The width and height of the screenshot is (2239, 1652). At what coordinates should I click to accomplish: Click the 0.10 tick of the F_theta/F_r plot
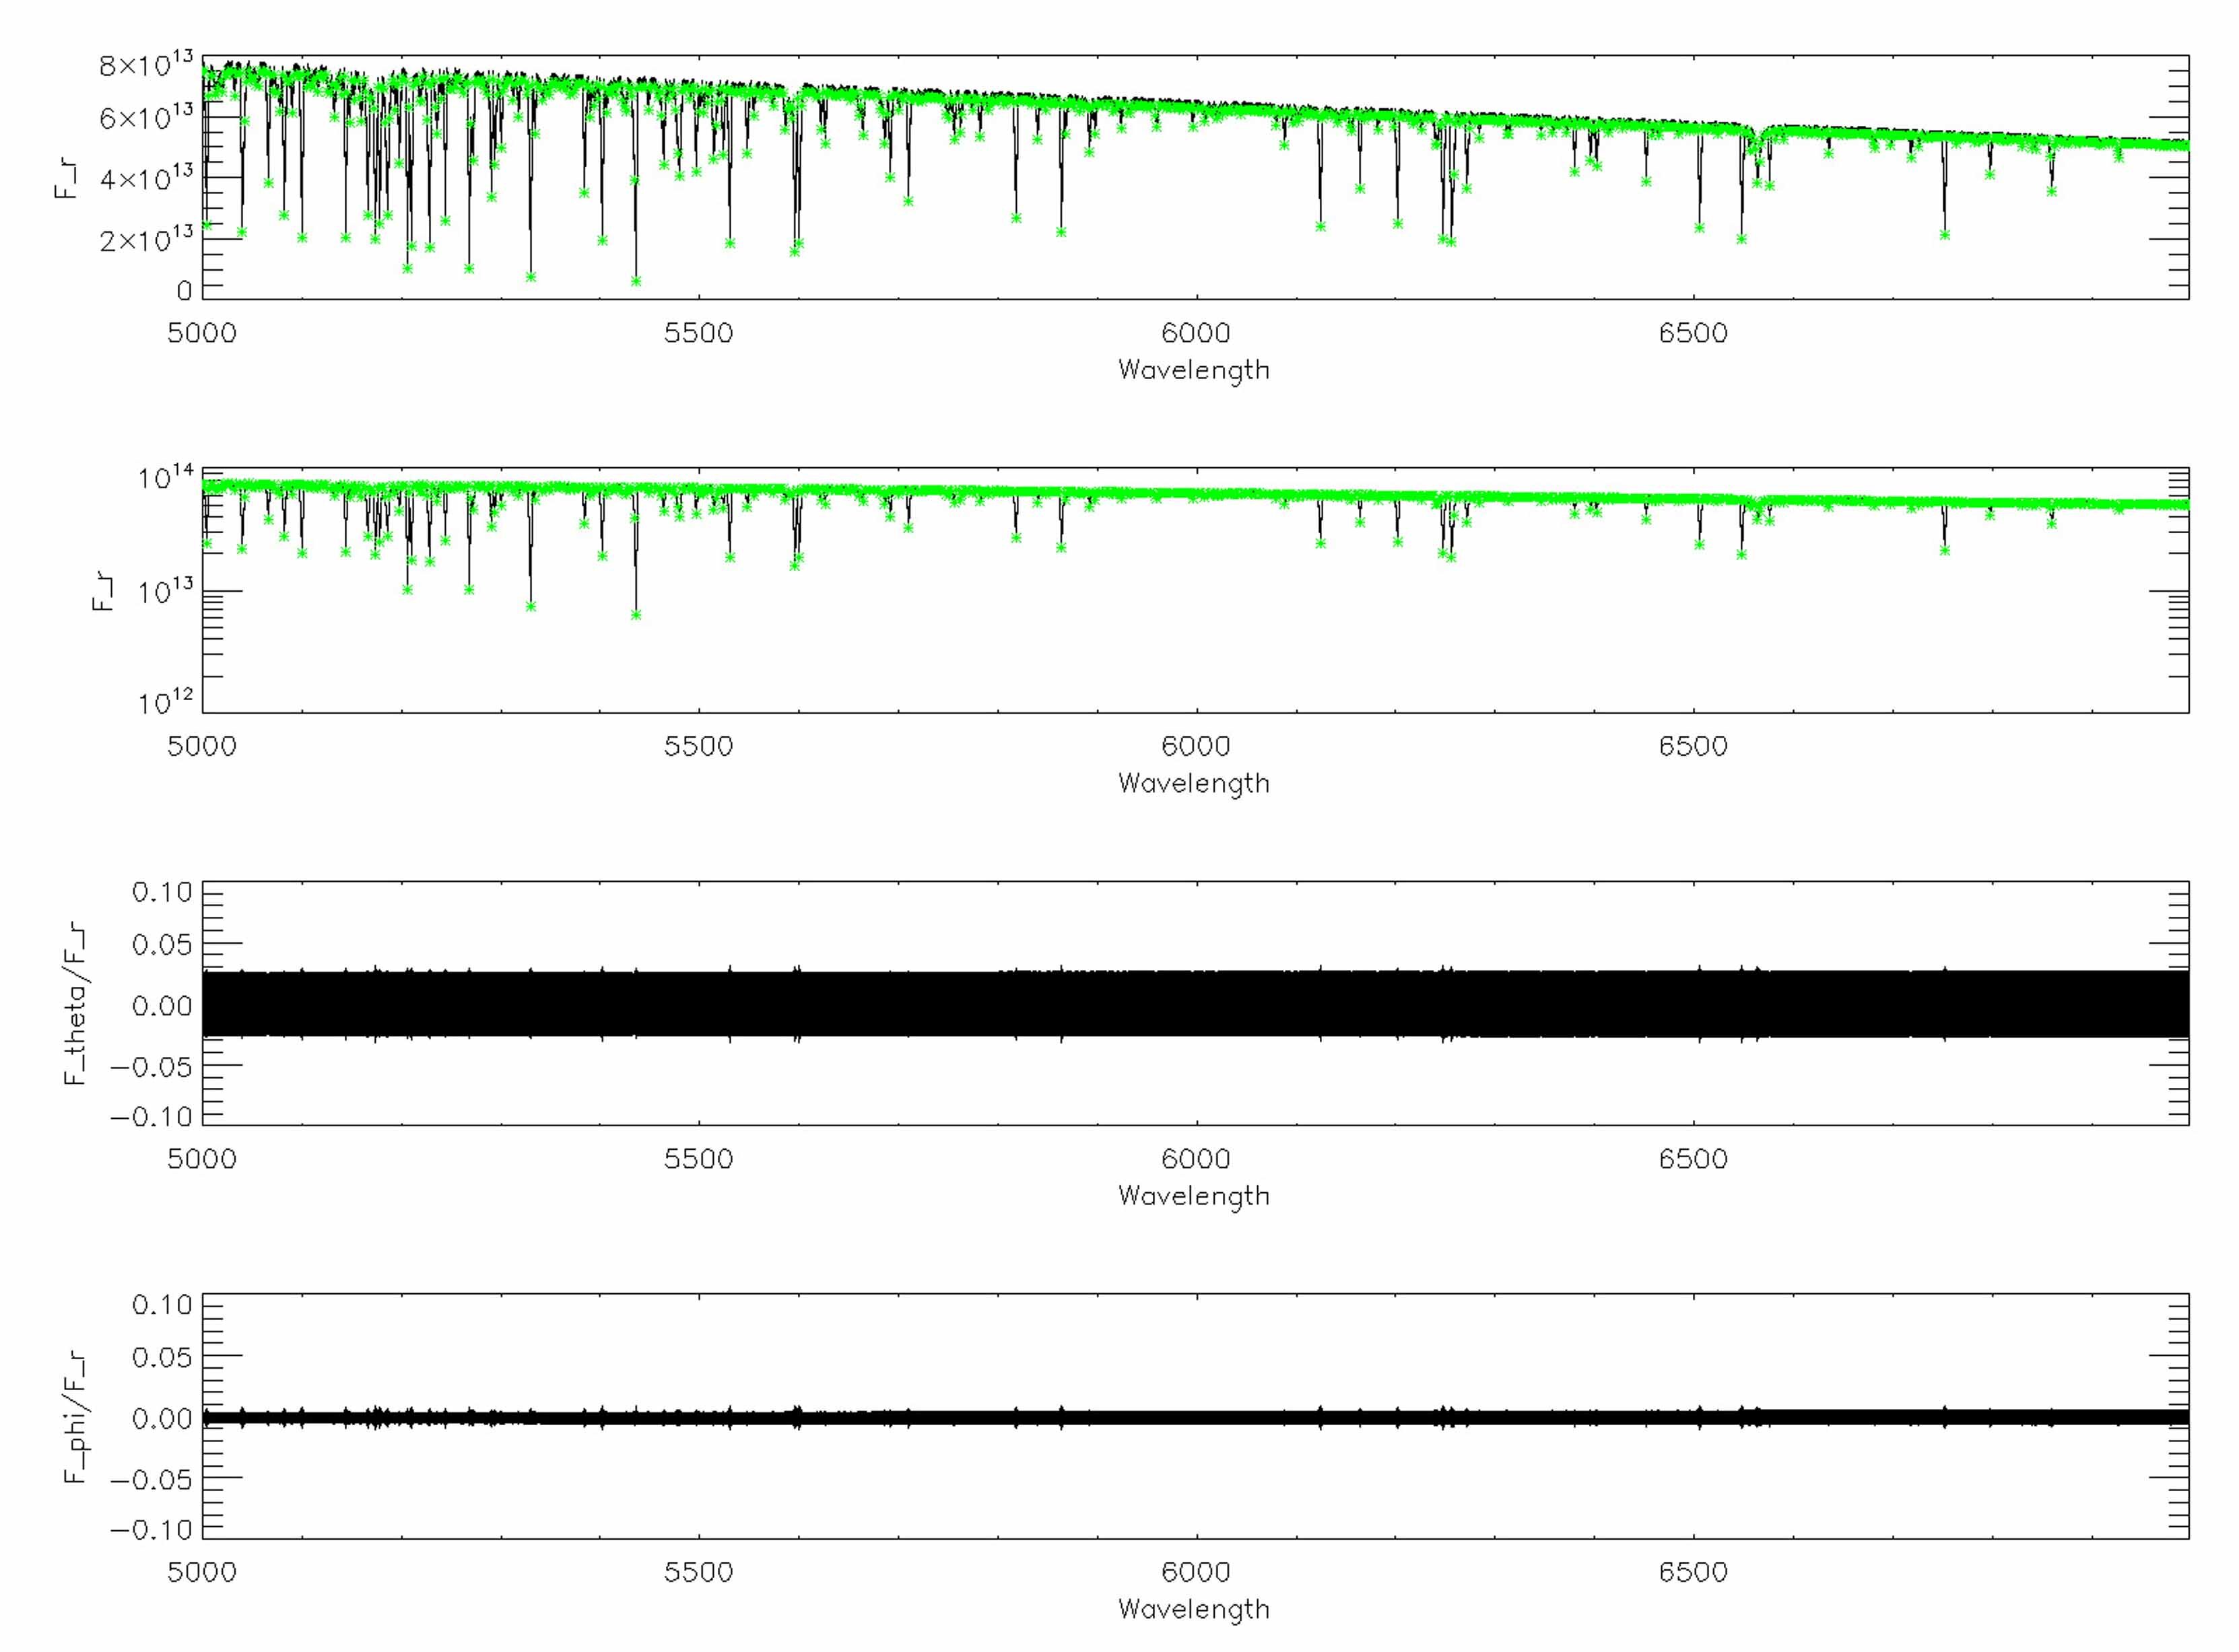coord(162,892)
